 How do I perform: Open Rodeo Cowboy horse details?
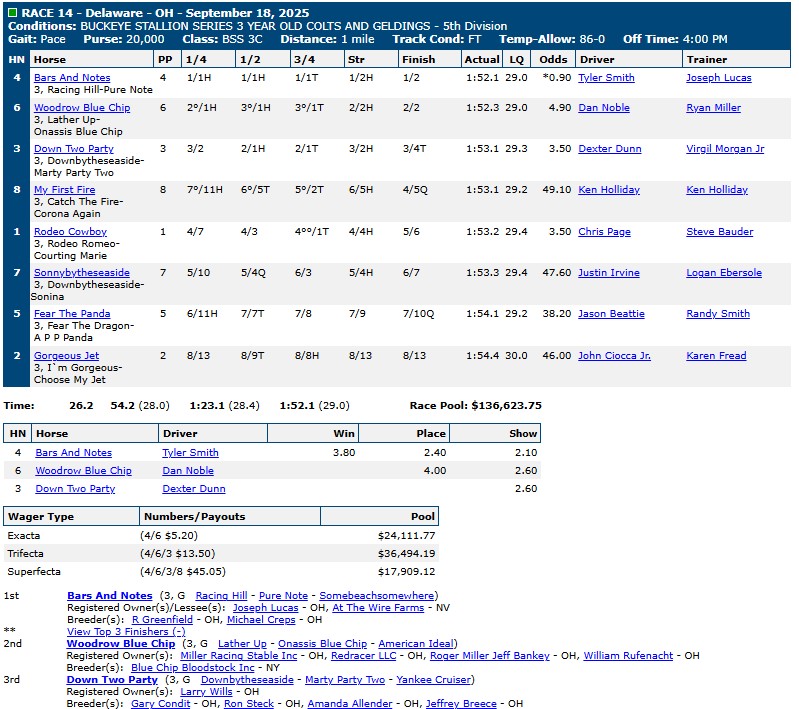[x=70, y=232]
